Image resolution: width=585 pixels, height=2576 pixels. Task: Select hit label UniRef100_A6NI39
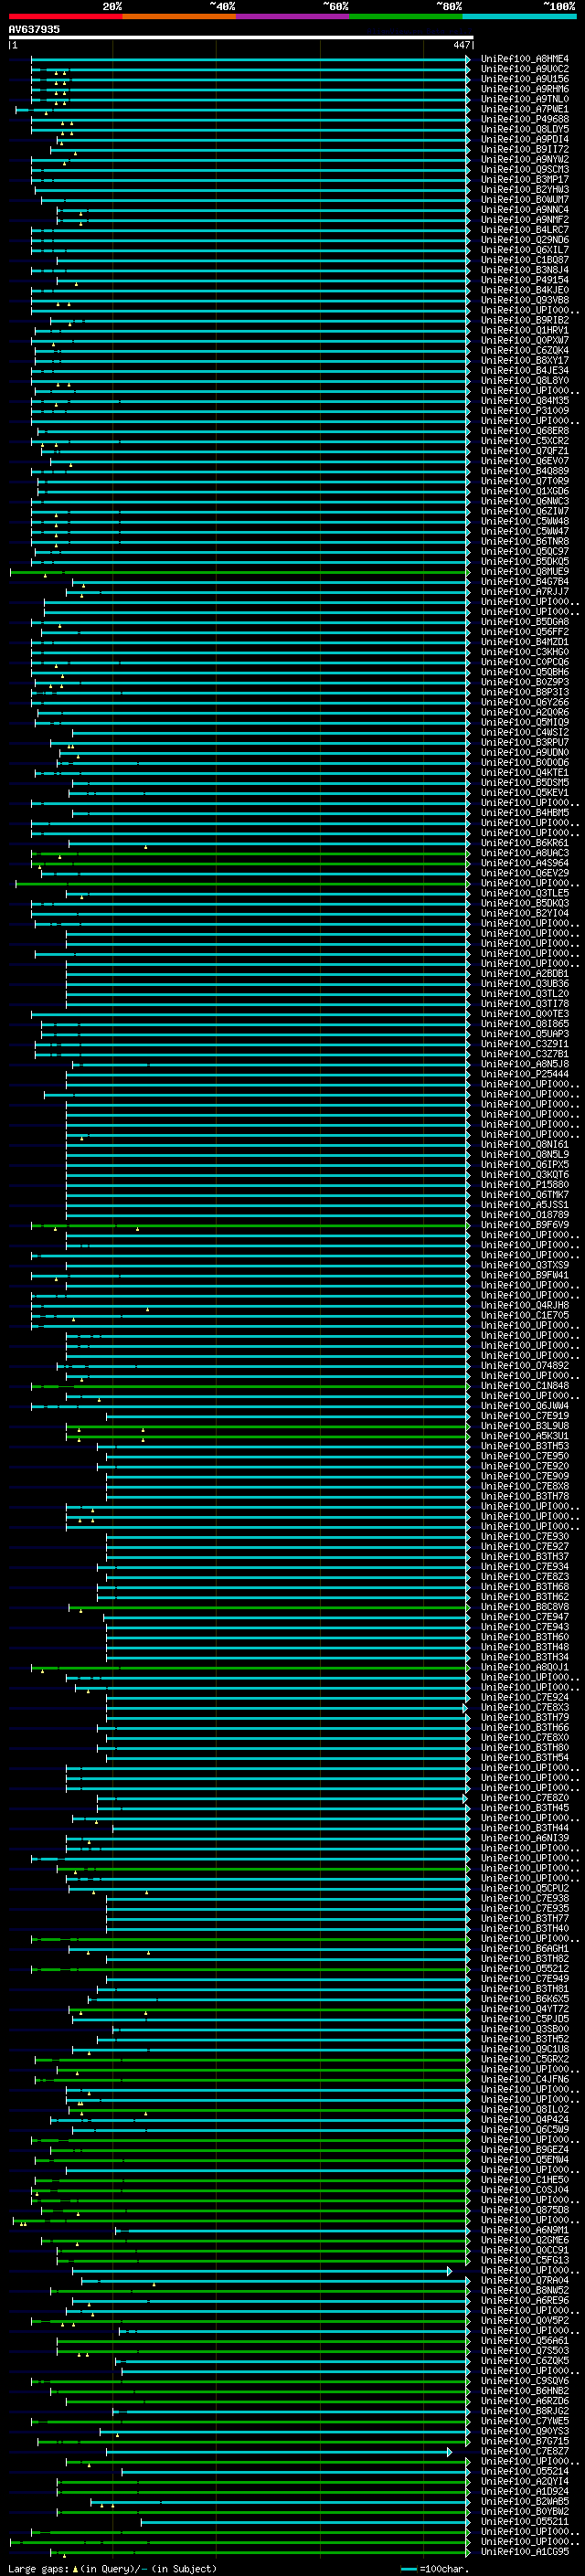pos(525,1838)
